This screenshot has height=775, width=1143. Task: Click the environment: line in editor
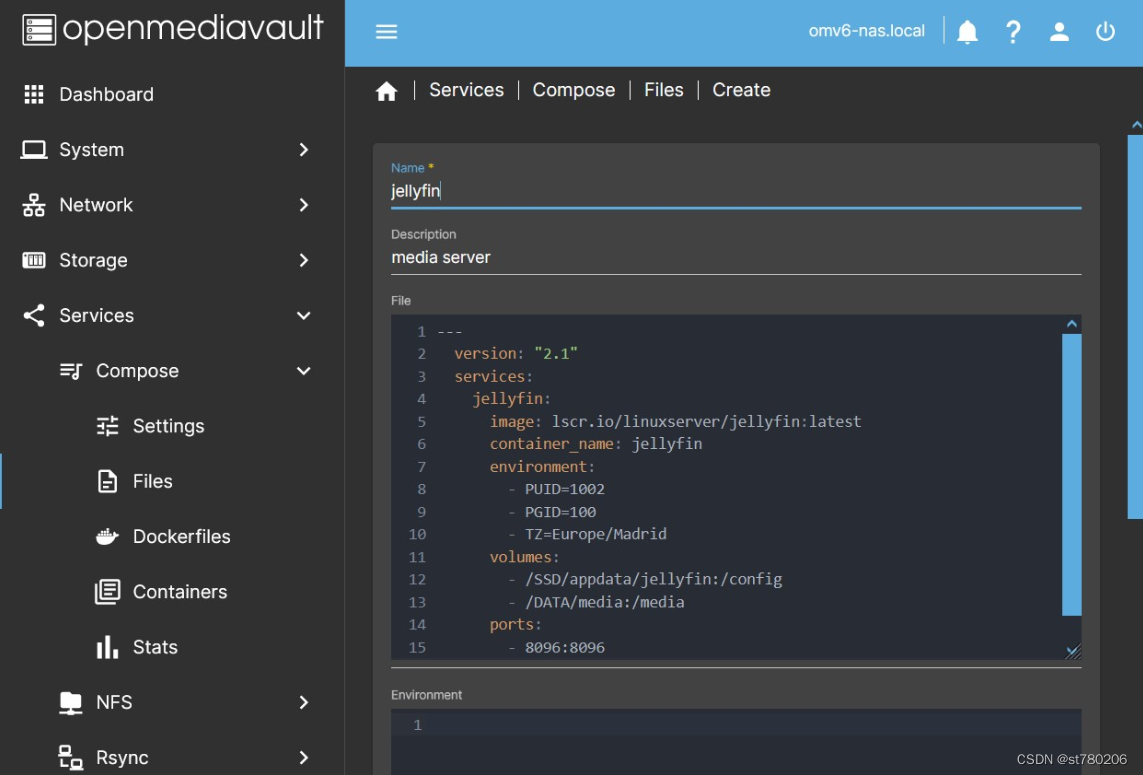pyautogui.click(x=542, y=467)
